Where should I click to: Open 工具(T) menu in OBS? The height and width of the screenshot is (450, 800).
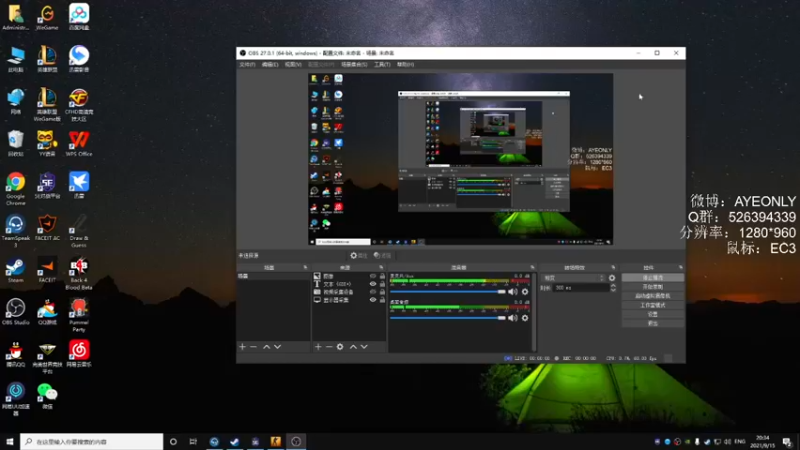point(382,65)
